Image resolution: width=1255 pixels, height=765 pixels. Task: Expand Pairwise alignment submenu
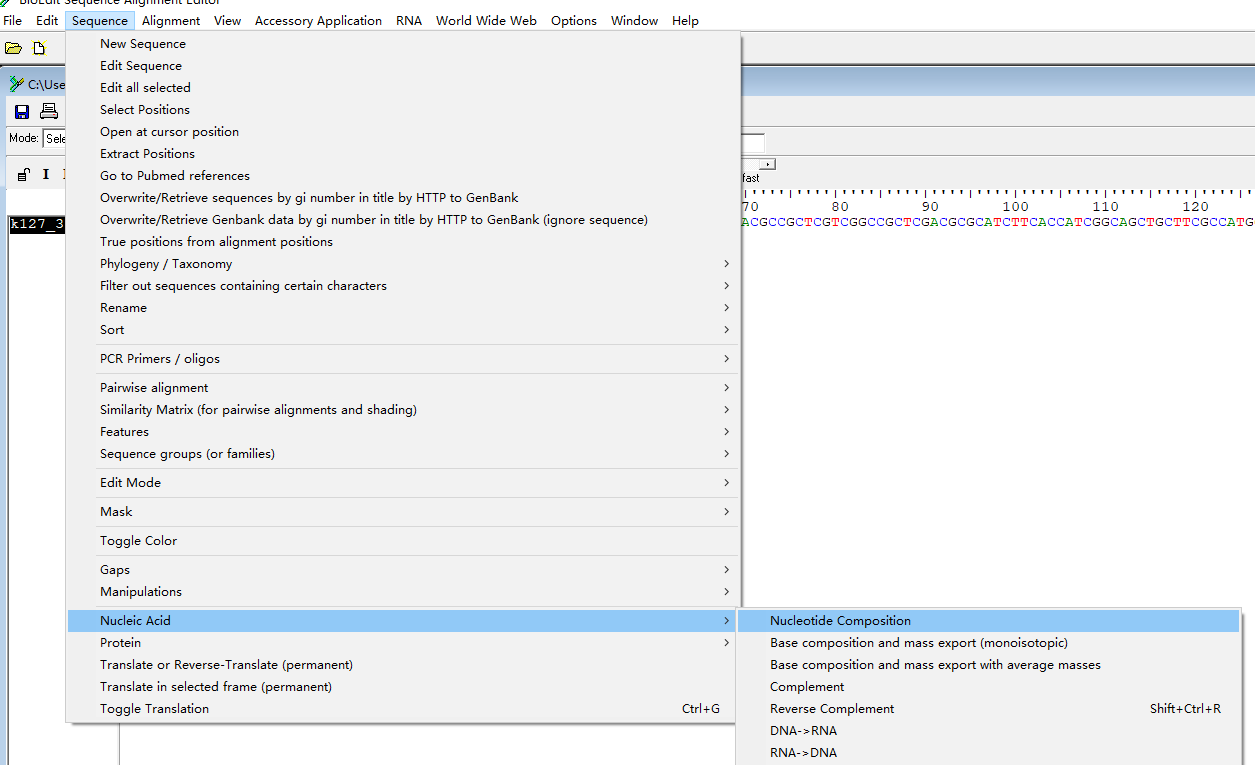(x=403, y=388)
